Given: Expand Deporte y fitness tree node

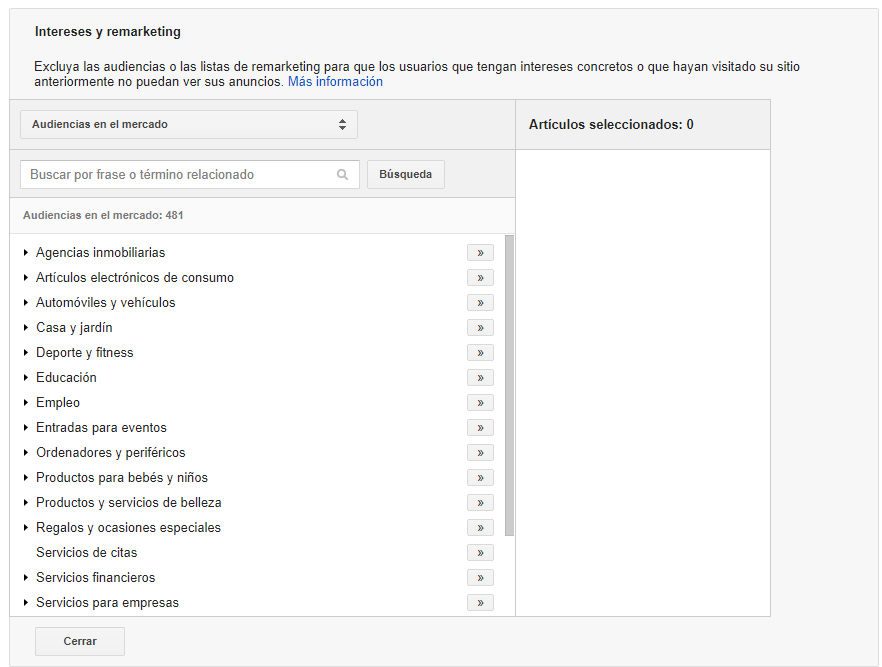Looking at the screenshot, I should coord(26,353).
